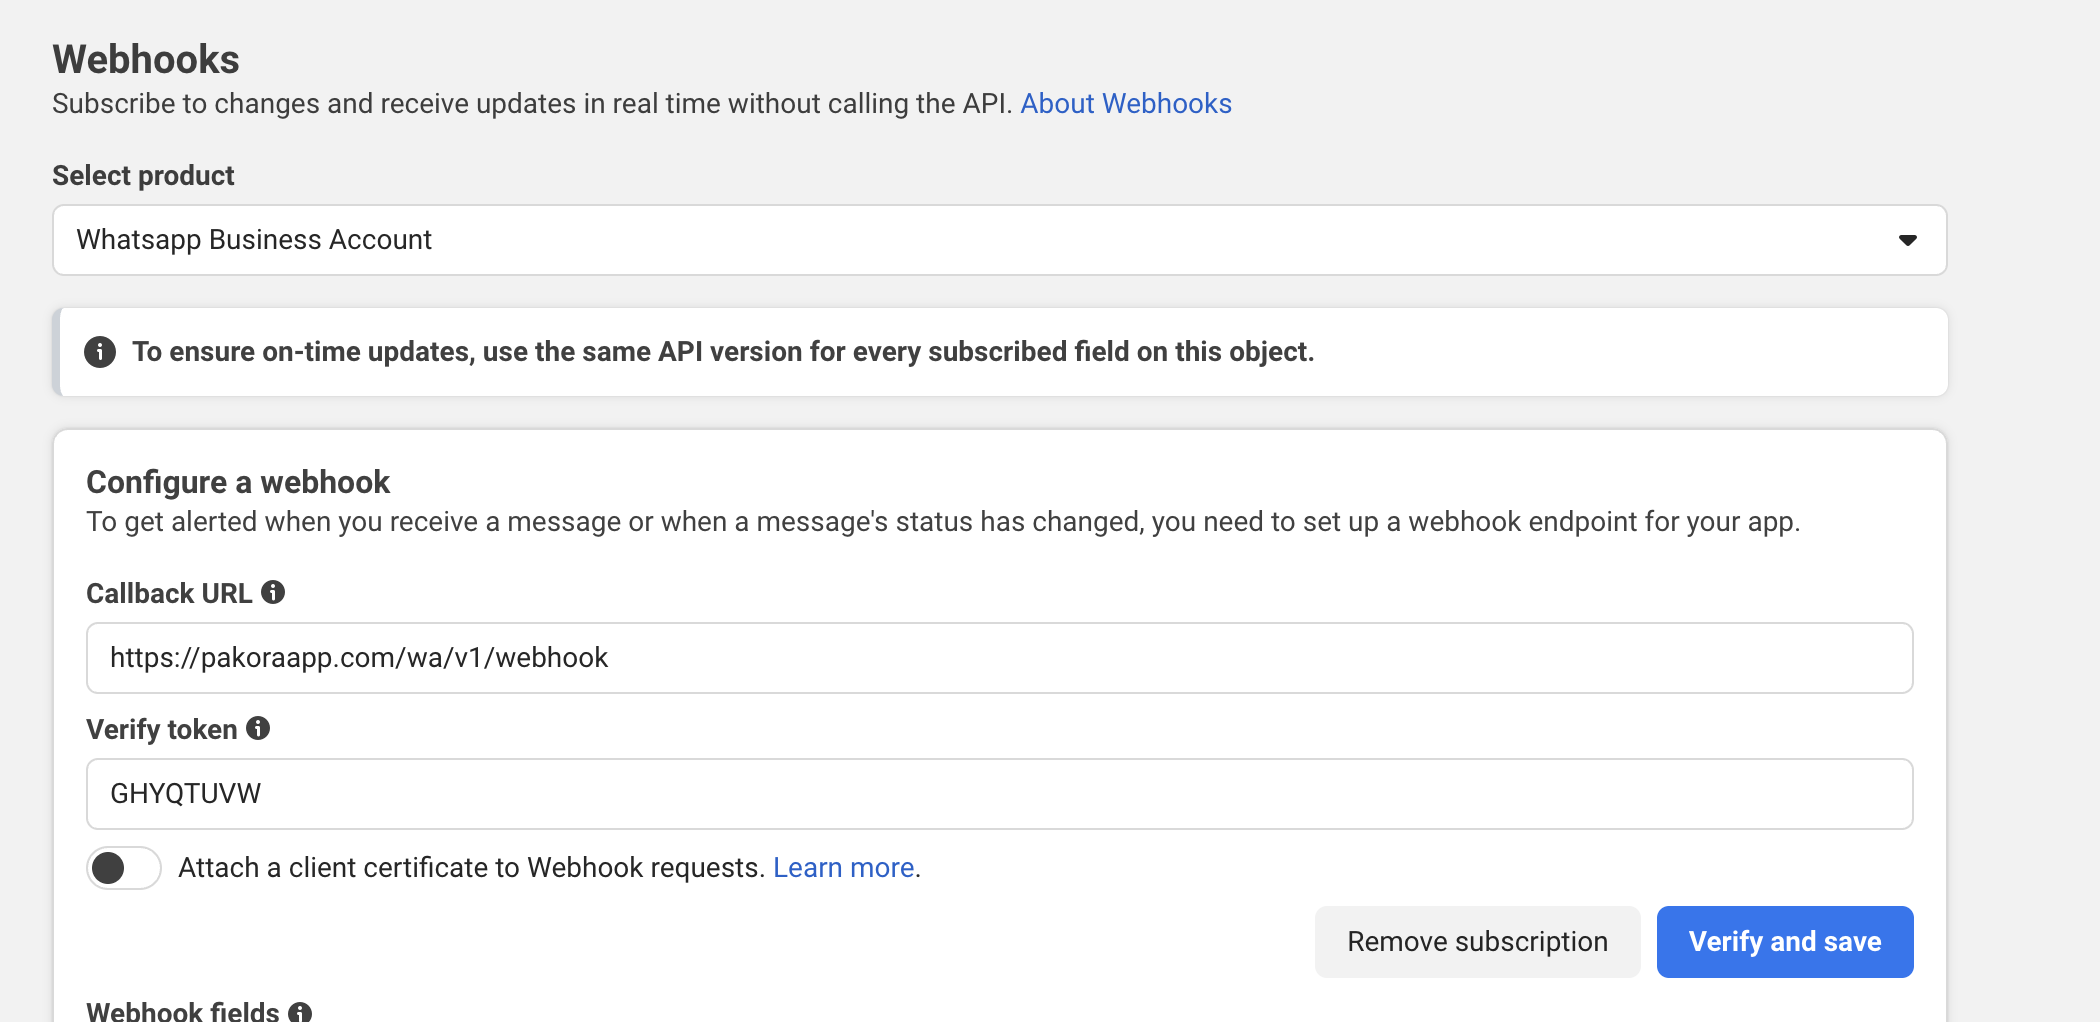The width and height of the screenshot is (2100, 1022).
Task: Click the info icon next to Verify token
Action: coord(258,728)
